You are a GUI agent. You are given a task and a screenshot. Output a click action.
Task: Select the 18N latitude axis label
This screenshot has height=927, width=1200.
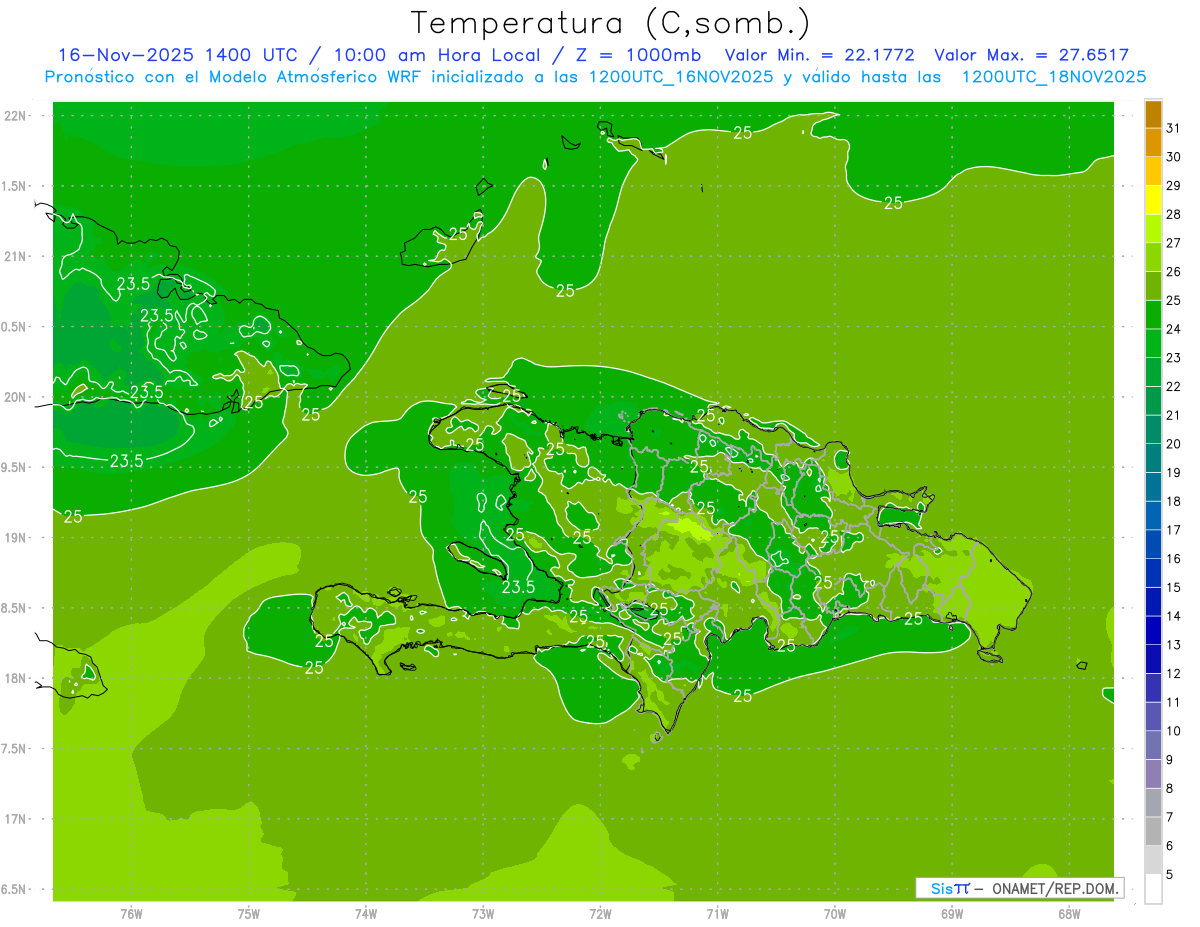tap(15, 678)
